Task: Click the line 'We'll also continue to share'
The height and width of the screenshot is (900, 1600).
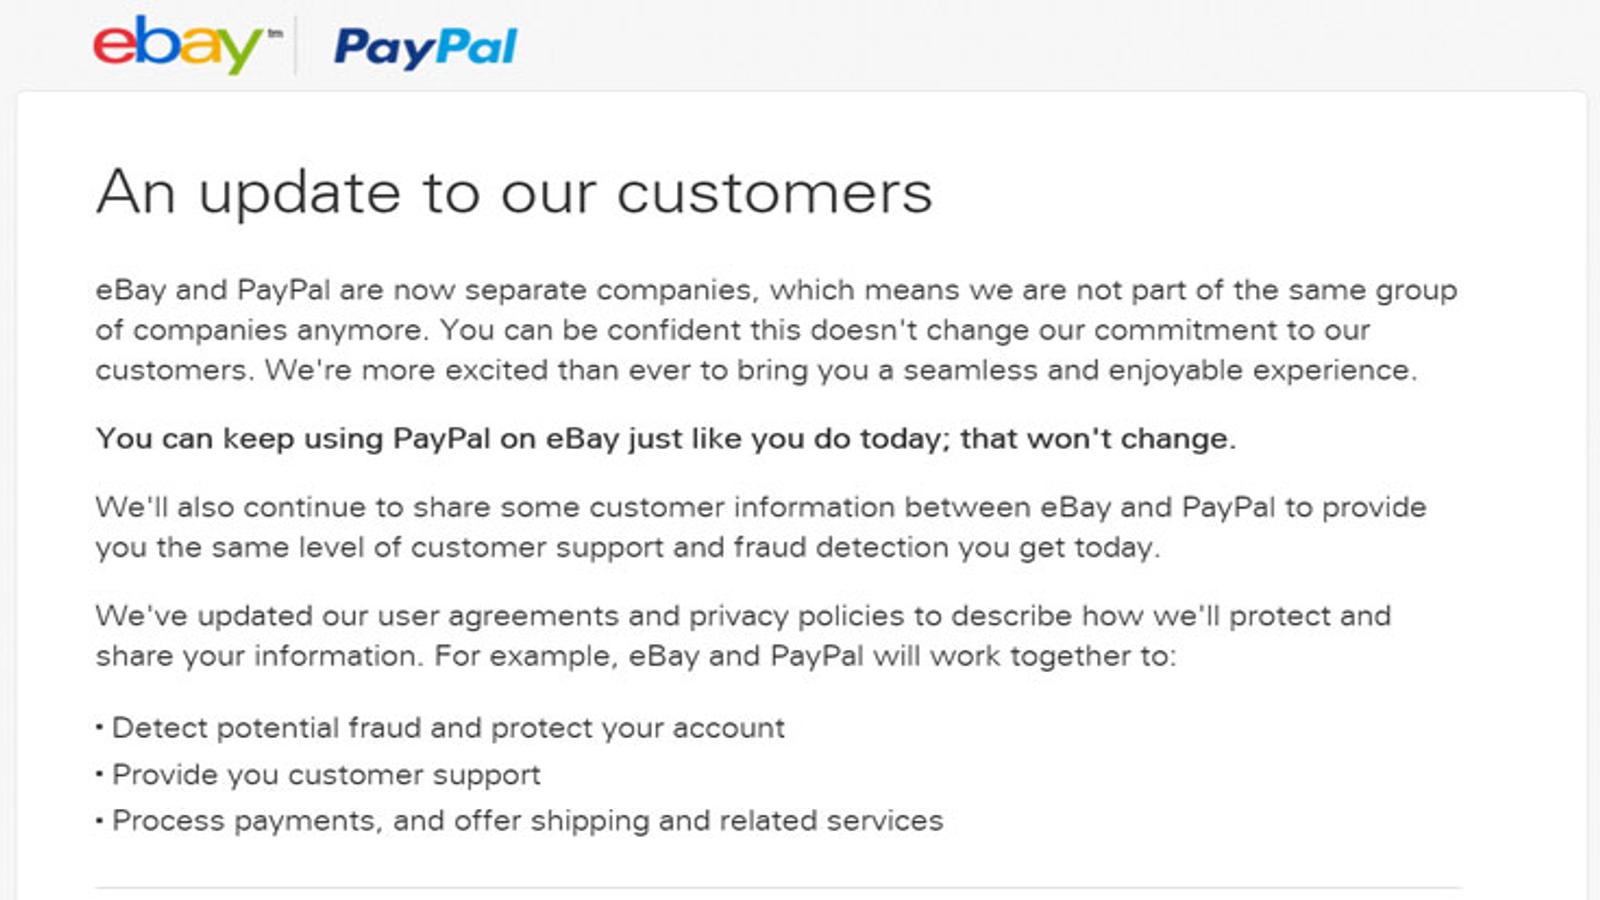Action: 761,507
